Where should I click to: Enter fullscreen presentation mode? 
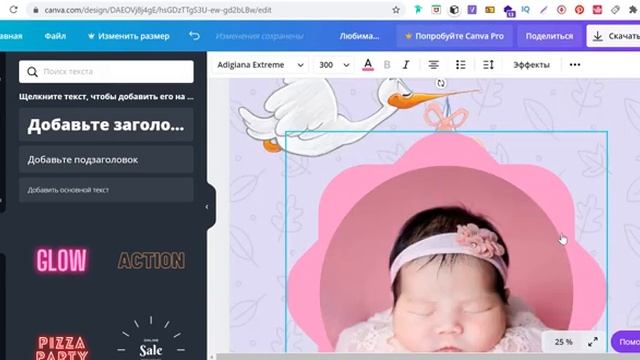tap(593, 342)
